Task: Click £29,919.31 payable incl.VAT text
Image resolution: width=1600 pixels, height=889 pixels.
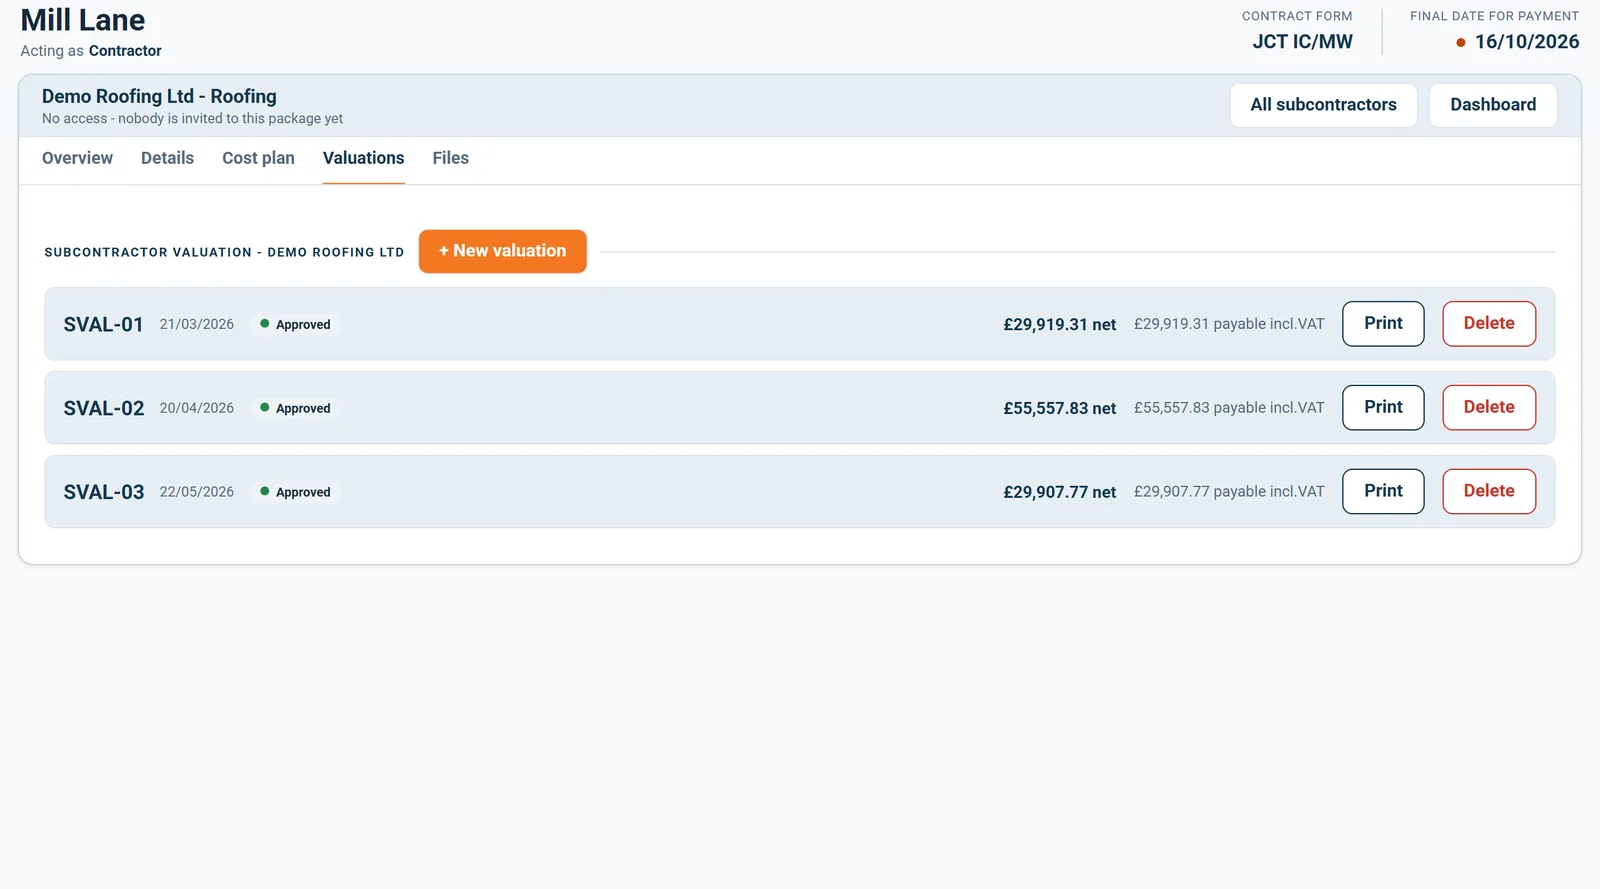Action: tap(1229, 324)
